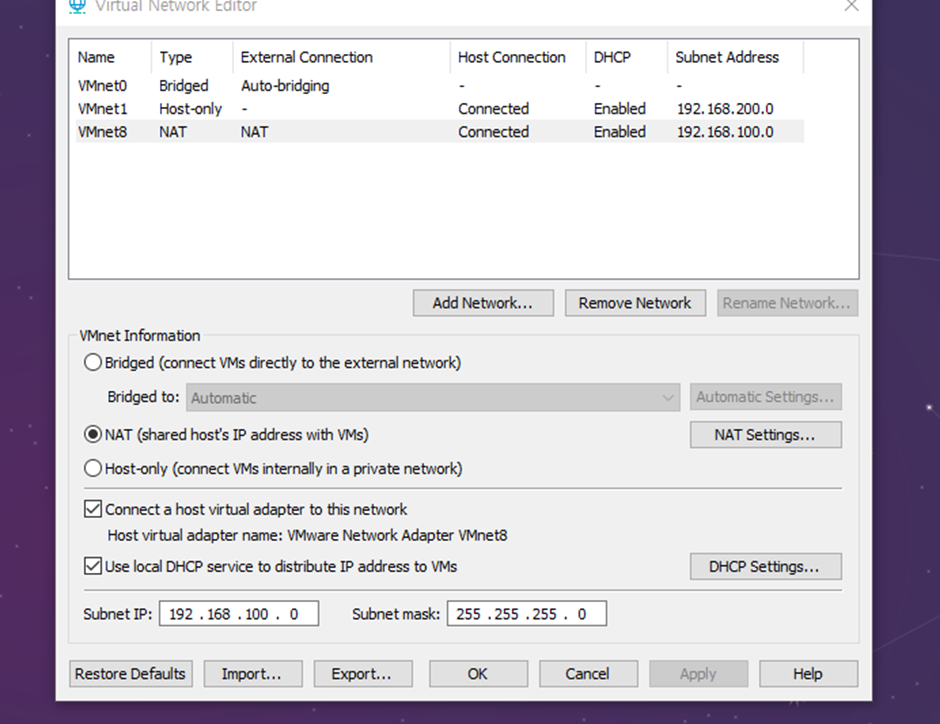Click the Auto-bridging cell

click(285, 86)
